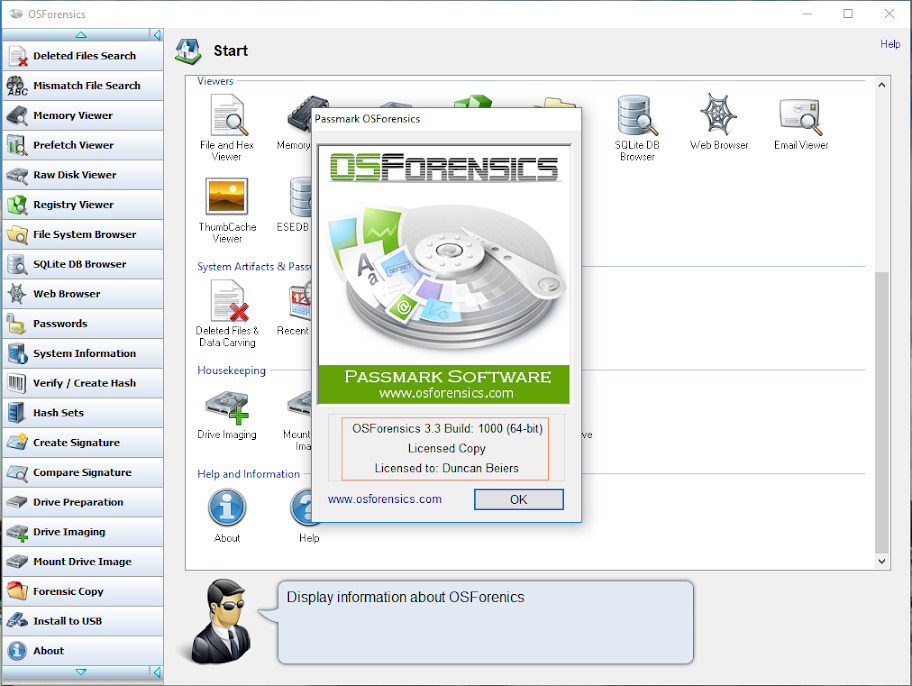Click the 'Housekeeping' section heading
The height and width of the screenshot is (686, 912).
coord(231,371)
